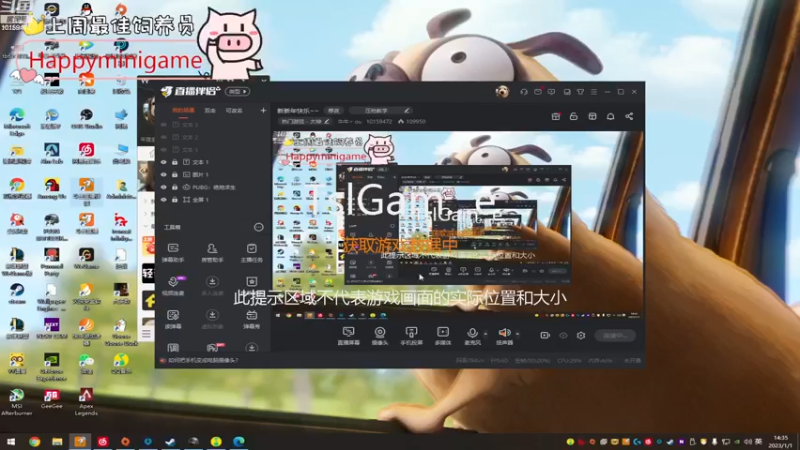Open the 弹幕助手 tool in toolbox
This screenshot has height=450, width=800.
(x=173, y=253)
